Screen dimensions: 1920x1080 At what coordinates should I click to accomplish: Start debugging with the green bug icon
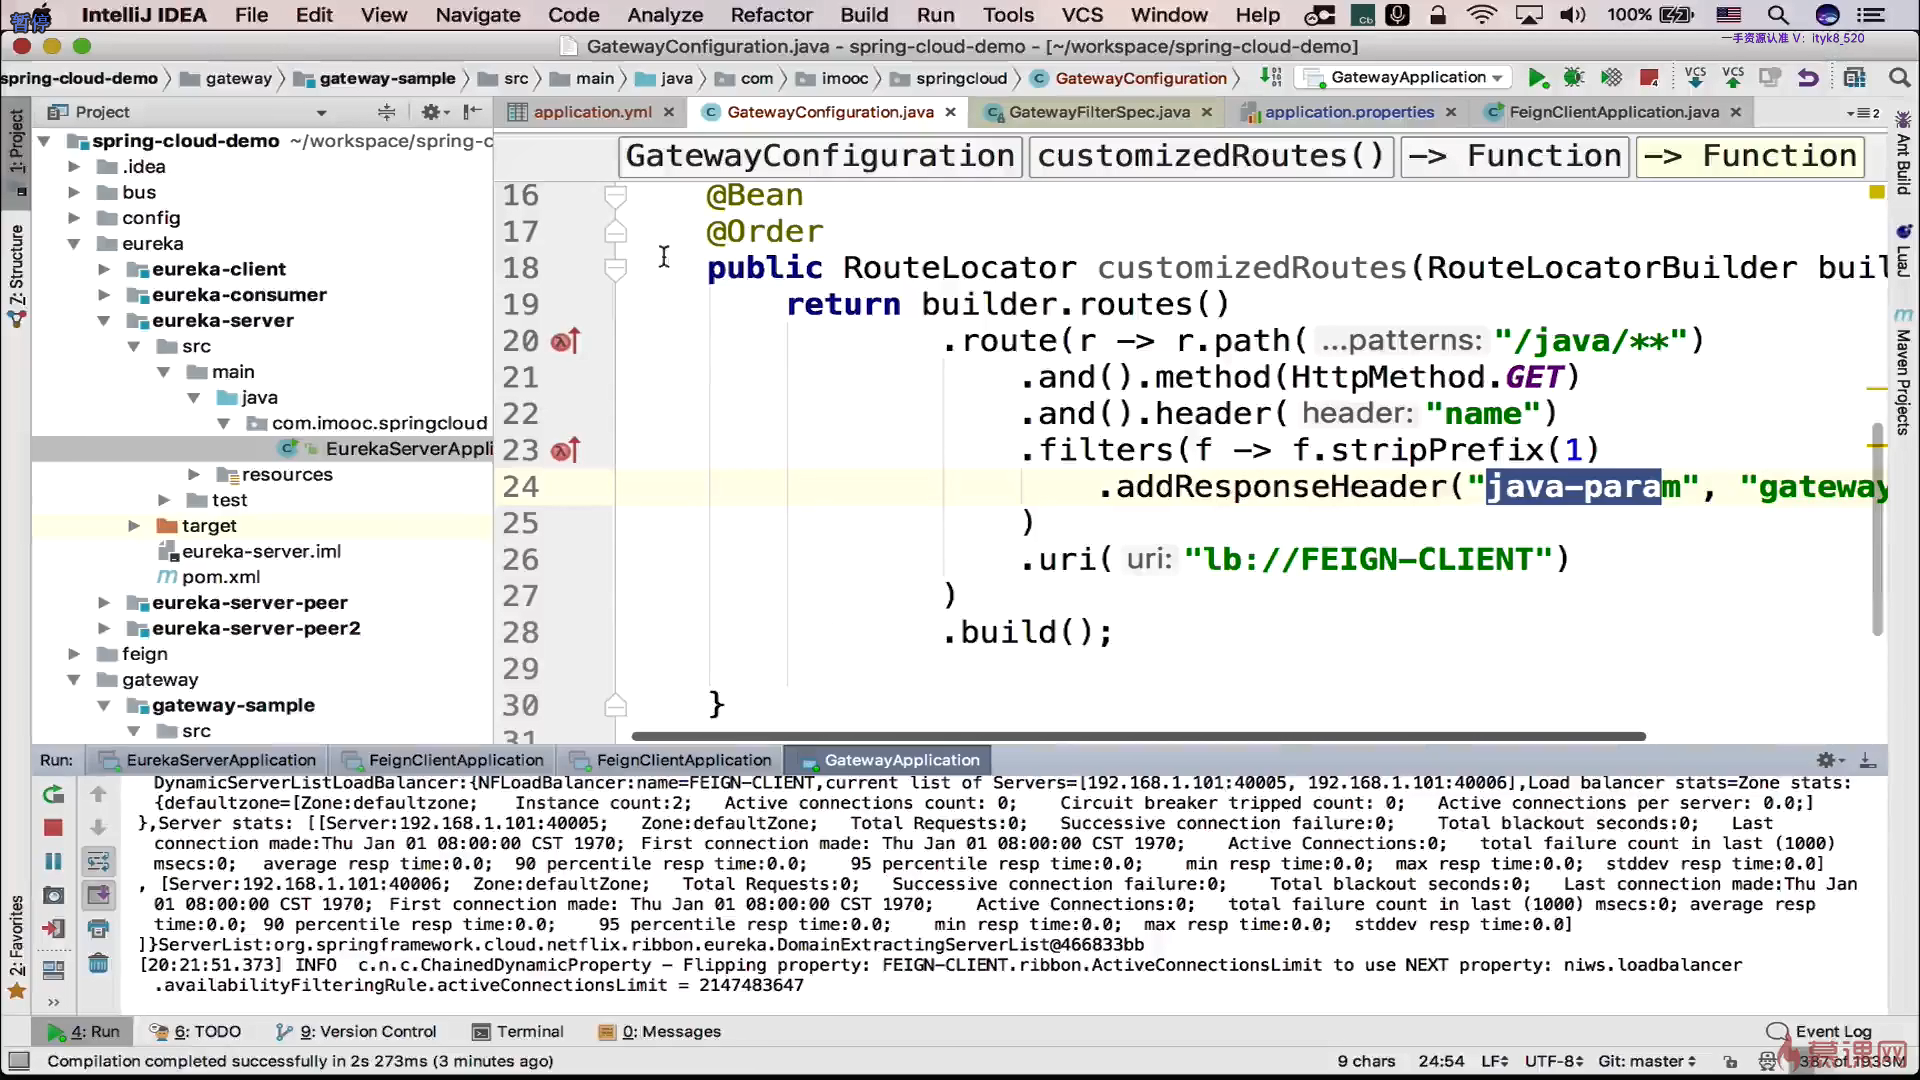coord(1574,78)
